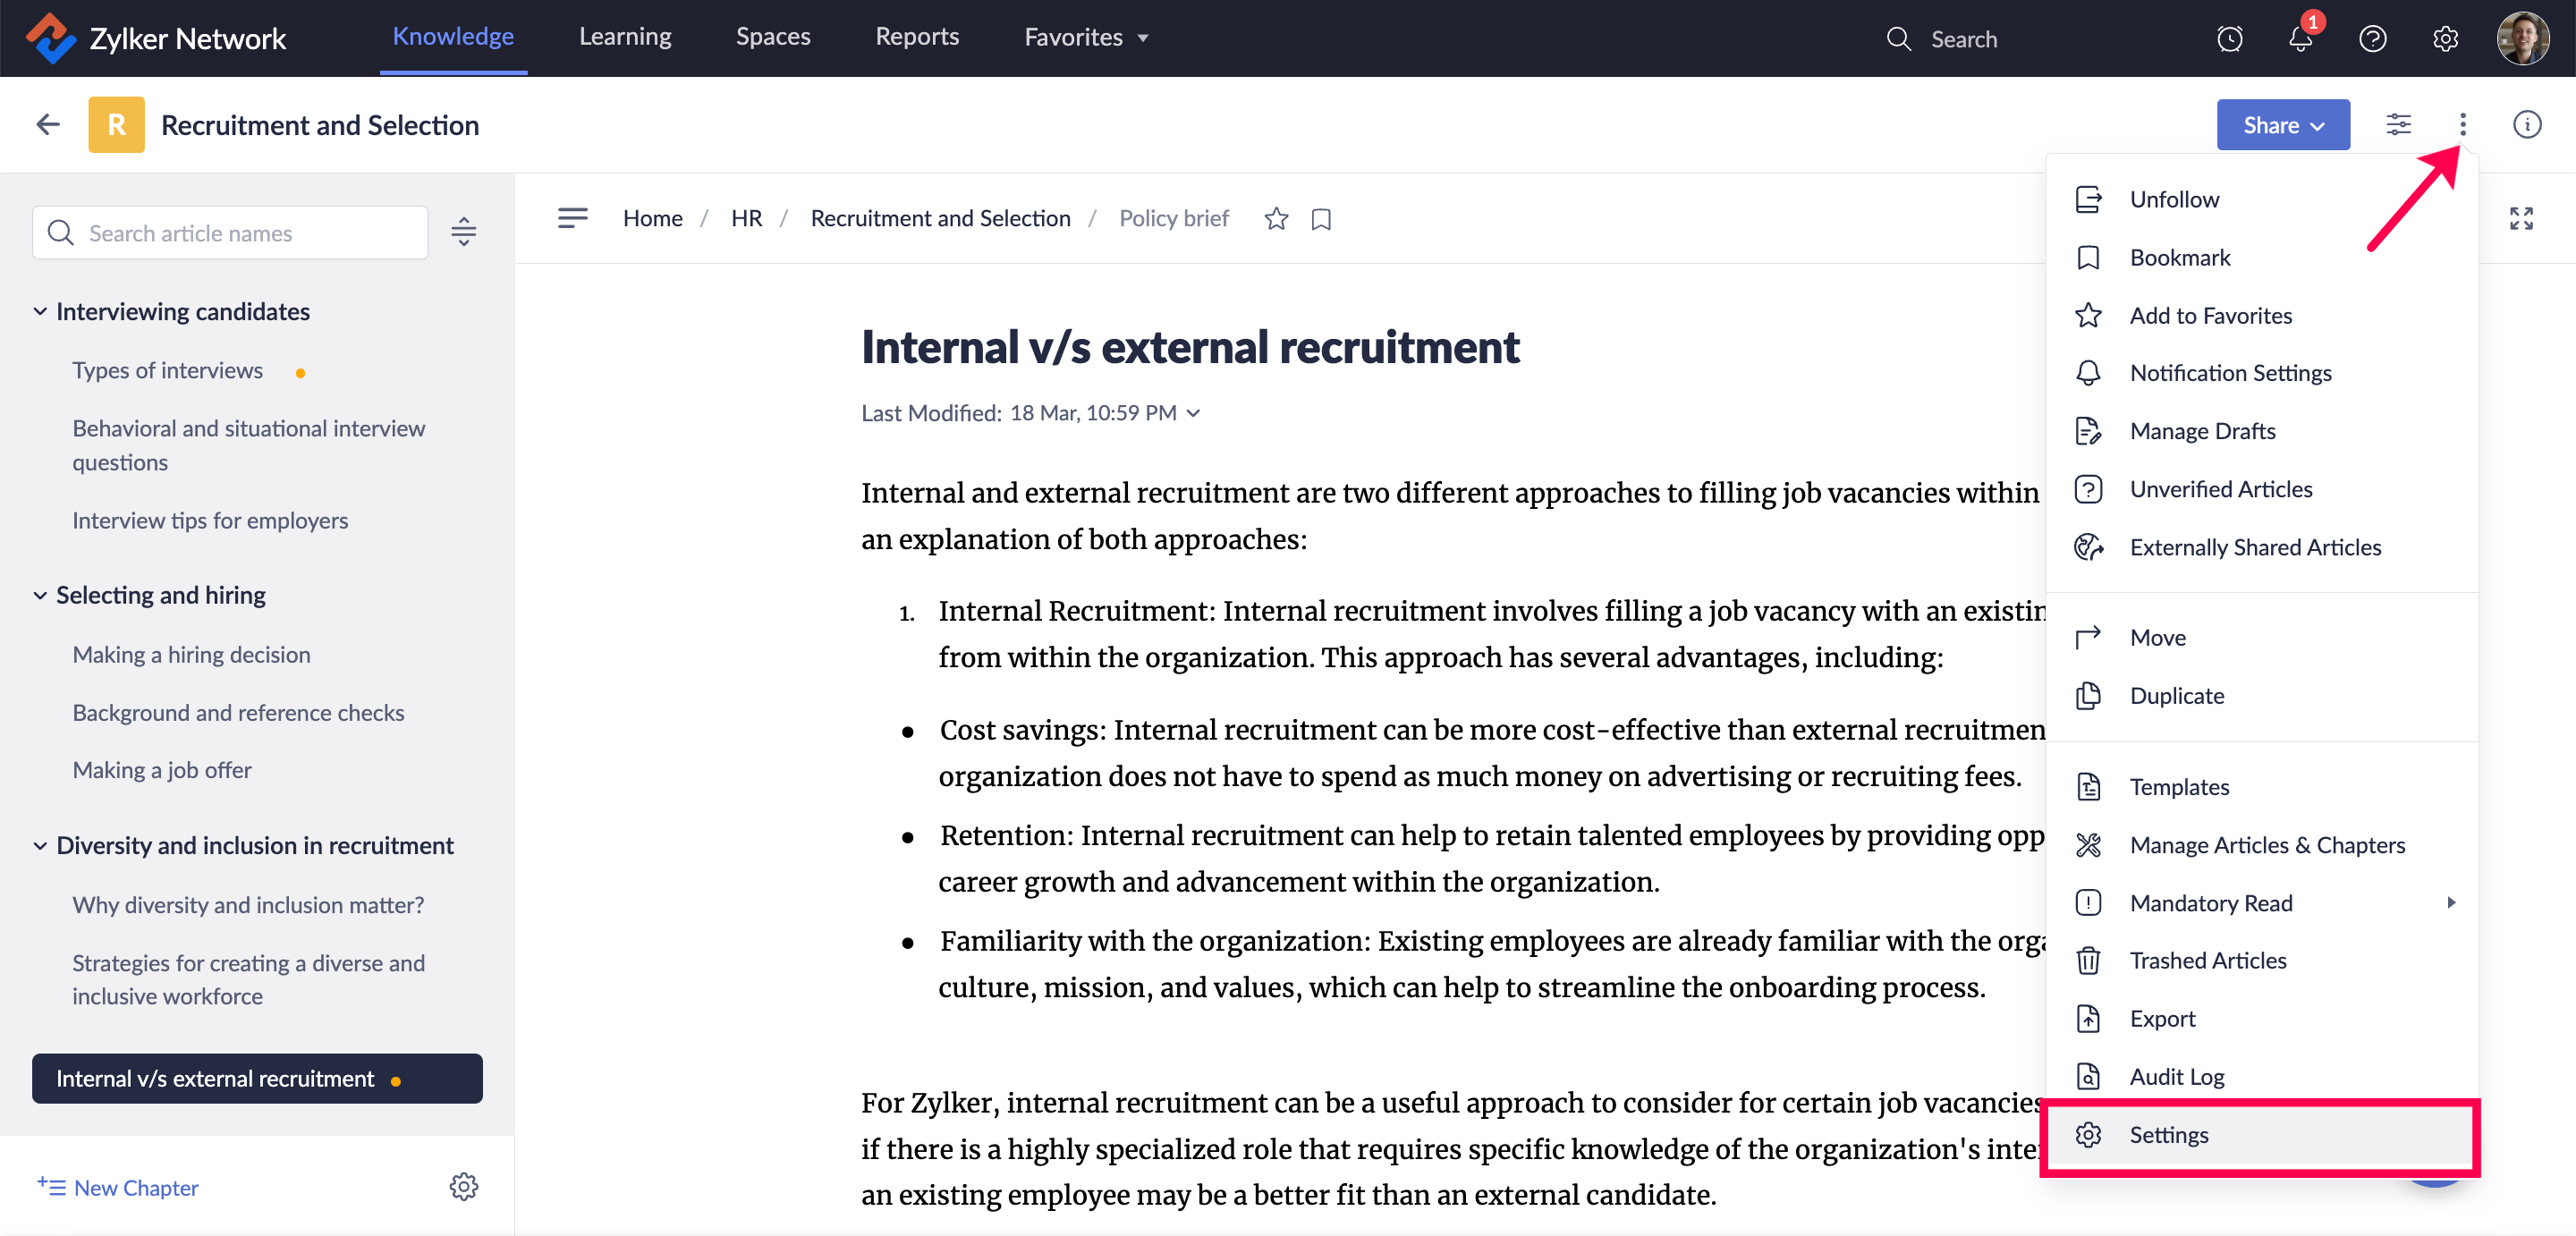The width and height of the screenshot is (2576, 1236).
Task: Open the recent activity clock icon
Action: pyautogui.click(x=2229, y=39)
